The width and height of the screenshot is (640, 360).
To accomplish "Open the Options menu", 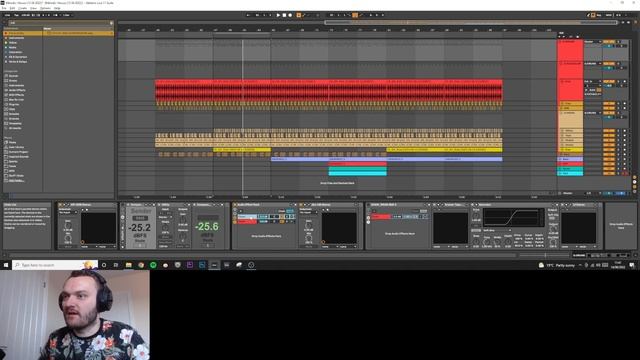I will click(x=45, y=8).
